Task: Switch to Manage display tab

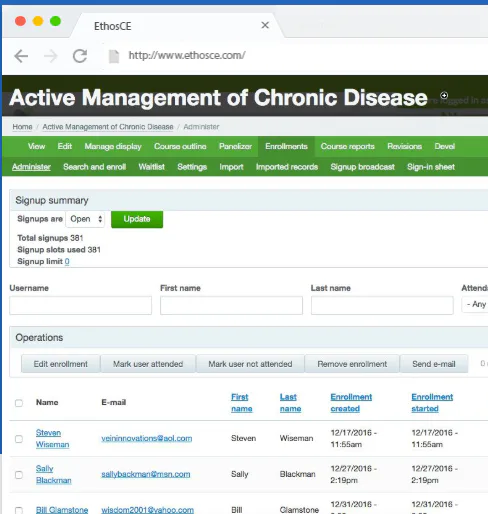Action: coord(113,146)
